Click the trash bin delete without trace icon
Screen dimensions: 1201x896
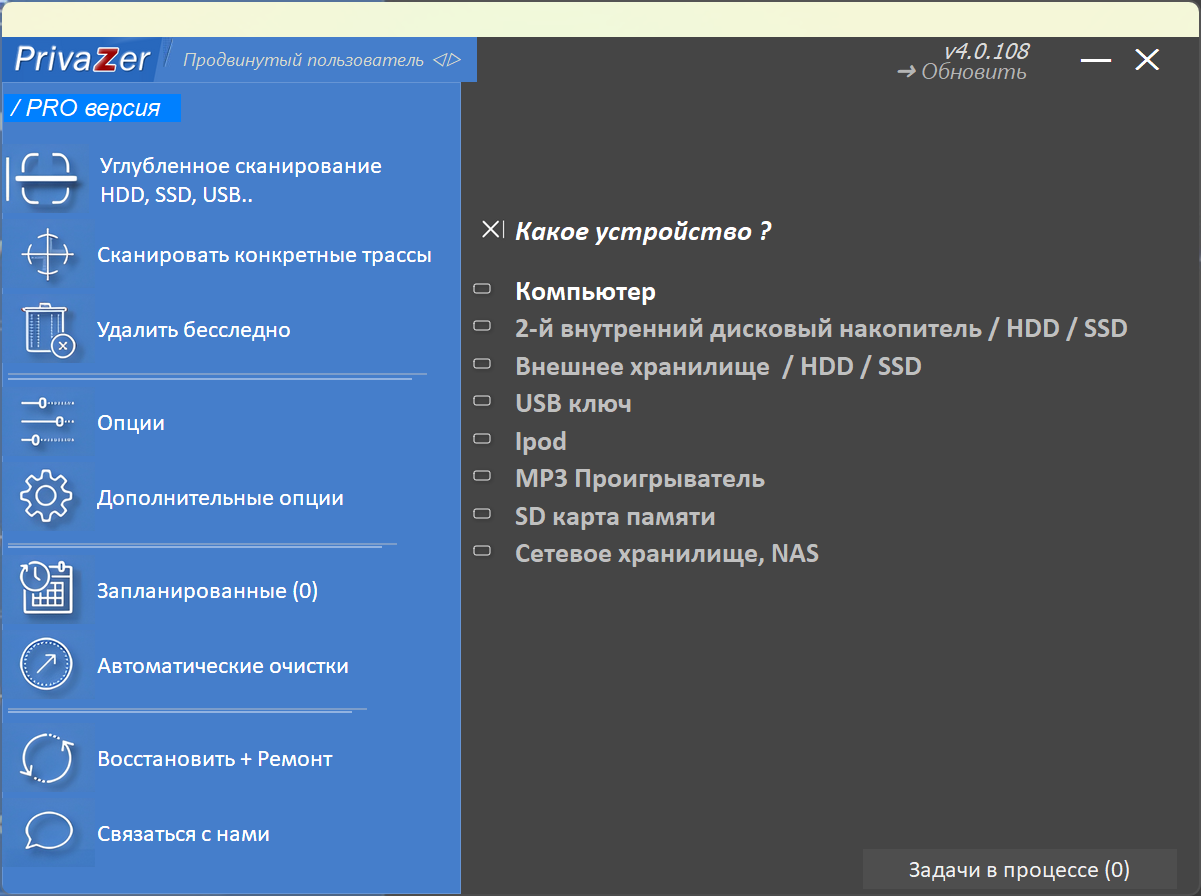coord(48,330)
